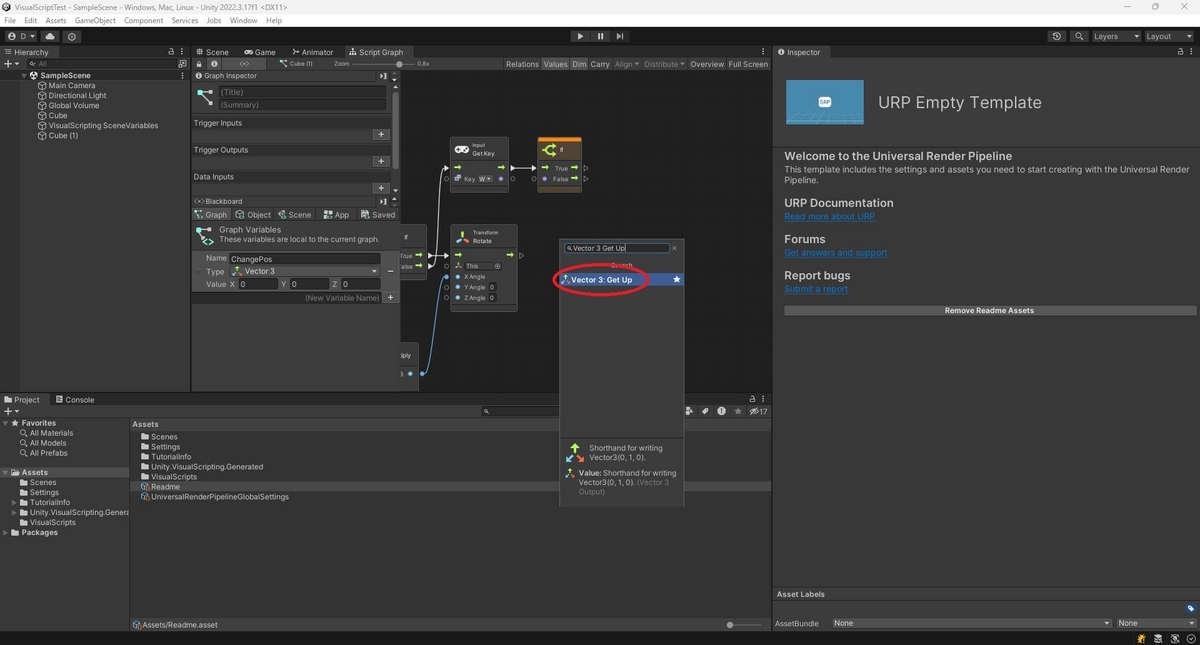Open the Key dropdown set to W

point(485,179)
